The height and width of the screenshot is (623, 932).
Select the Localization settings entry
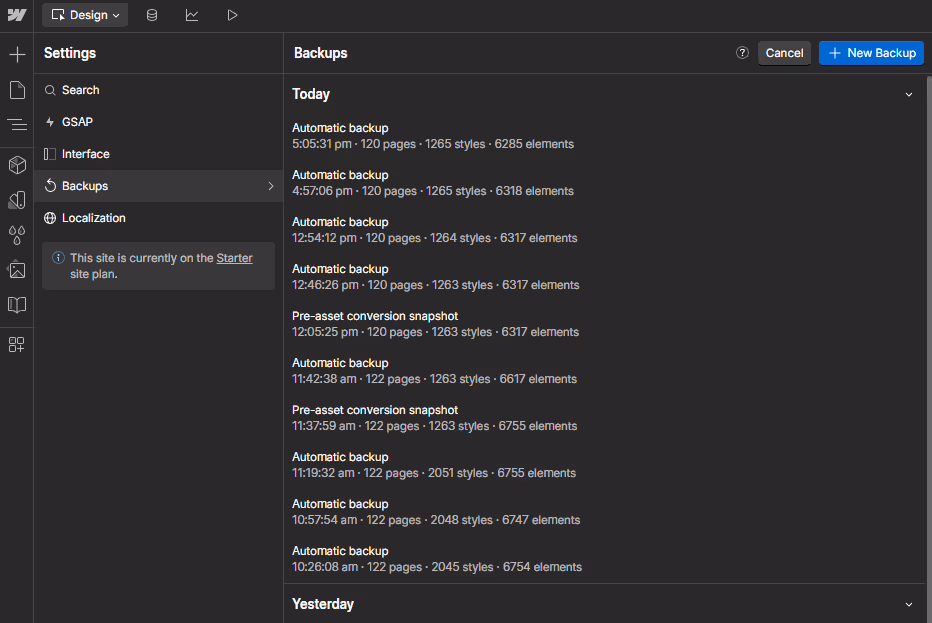pyautogui.click(x=95, y=217)
